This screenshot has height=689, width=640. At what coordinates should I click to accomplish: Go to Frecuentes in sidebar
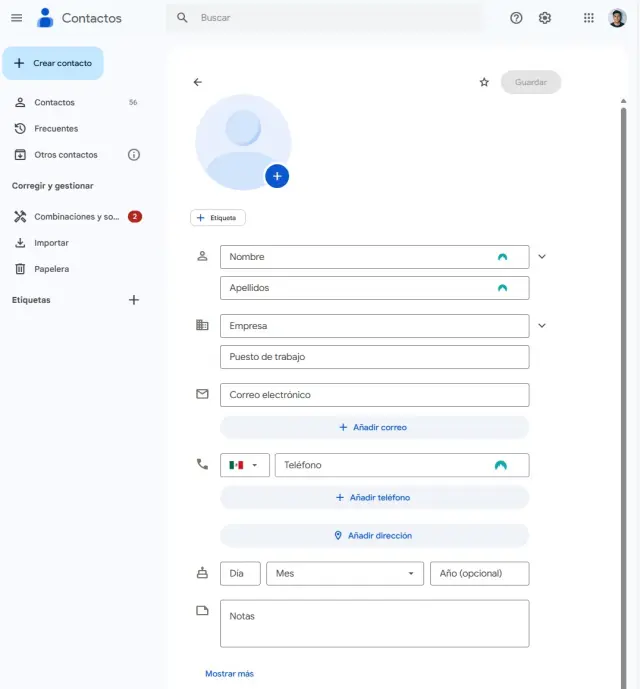point(56,129)
